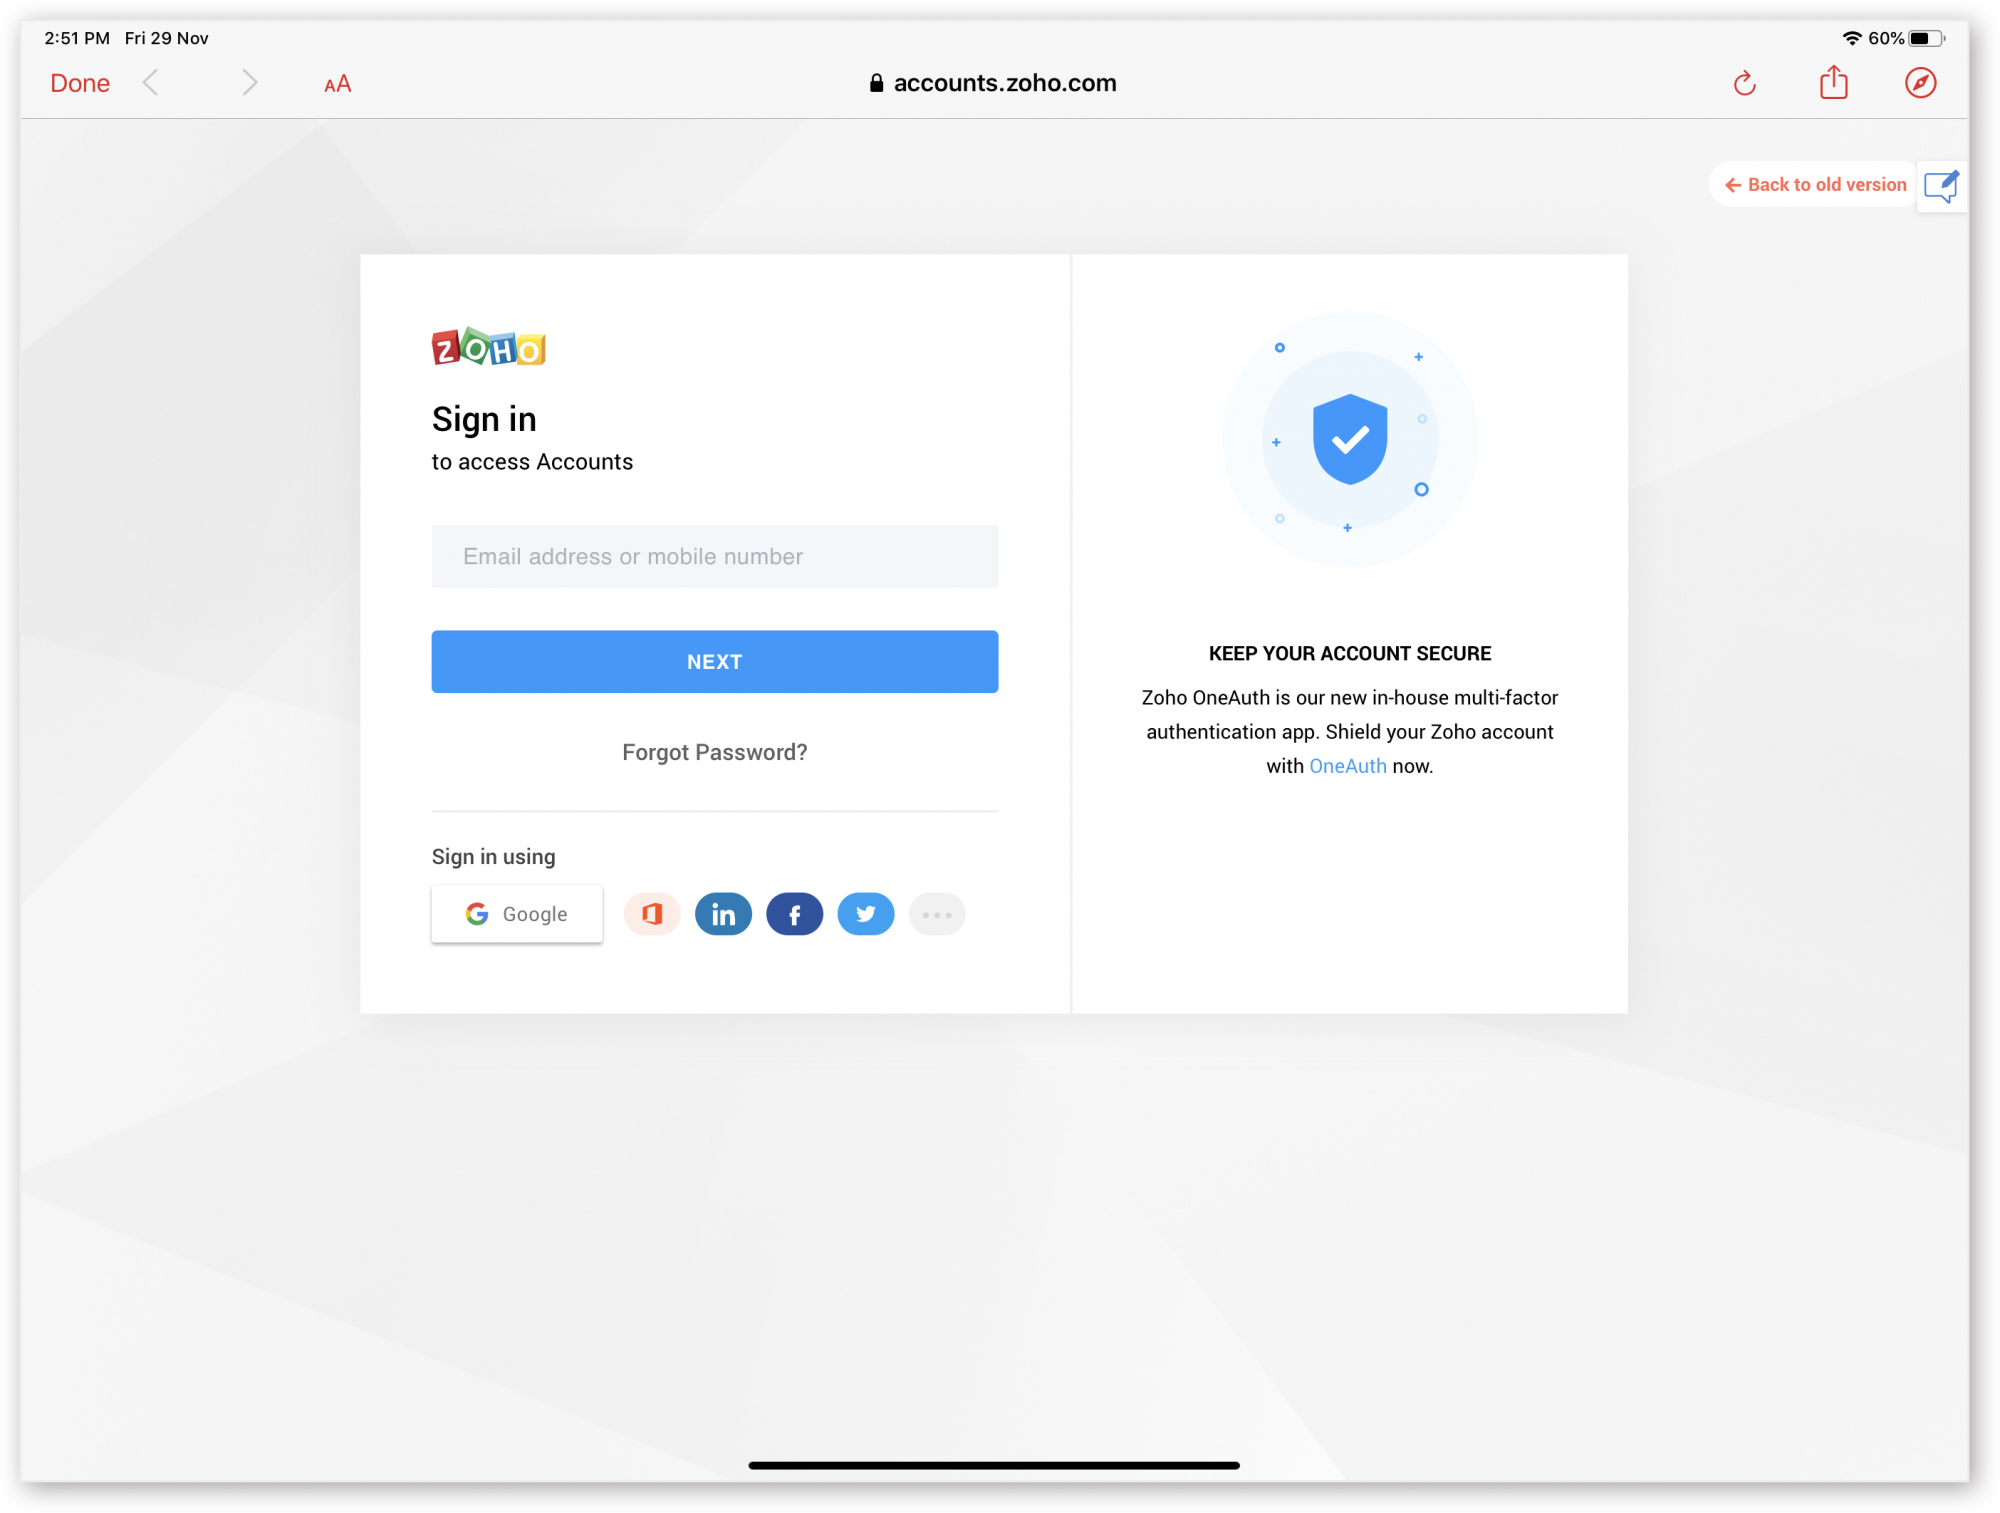Expand more sign-in options with the ellipsis
Image resolution: width=2000 pixels, height=1513 pixels.
click(937, 913)
